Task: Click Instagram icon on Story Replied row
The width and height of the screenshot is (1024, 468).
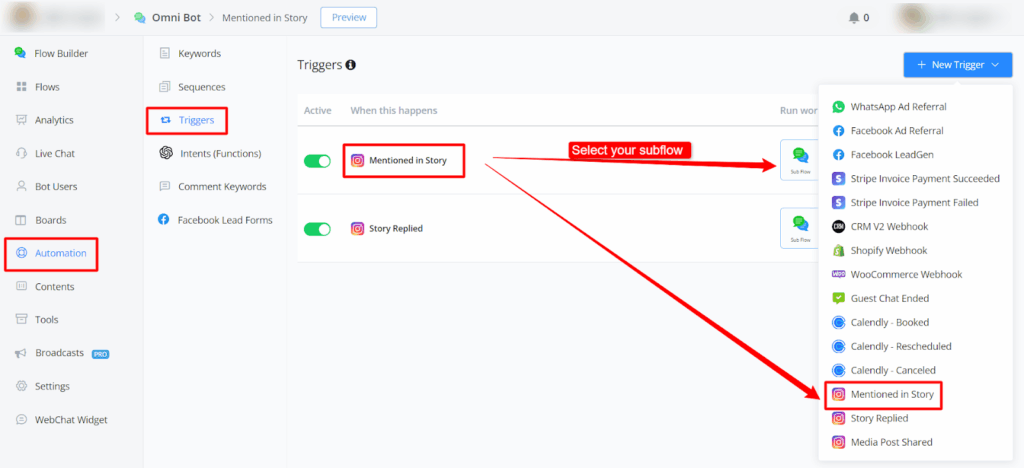Action: point(357,228)
